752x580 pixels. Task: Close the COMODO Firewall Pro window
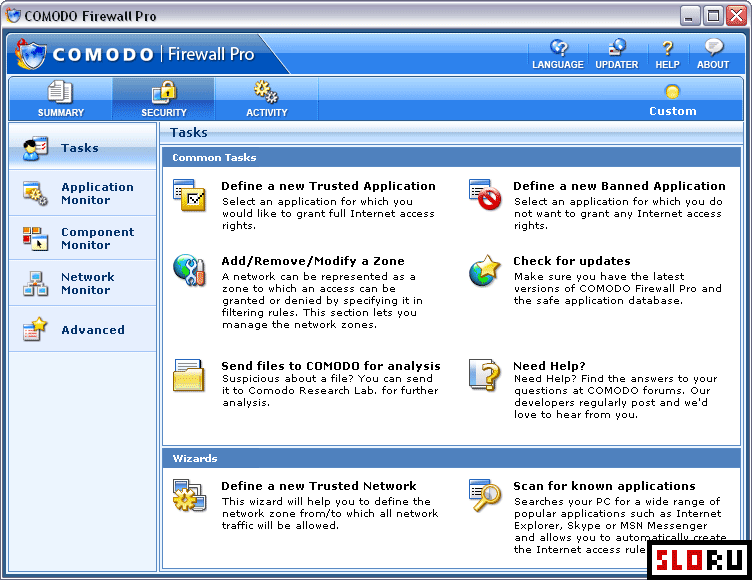pyautogui.click(x=736, y=16)
